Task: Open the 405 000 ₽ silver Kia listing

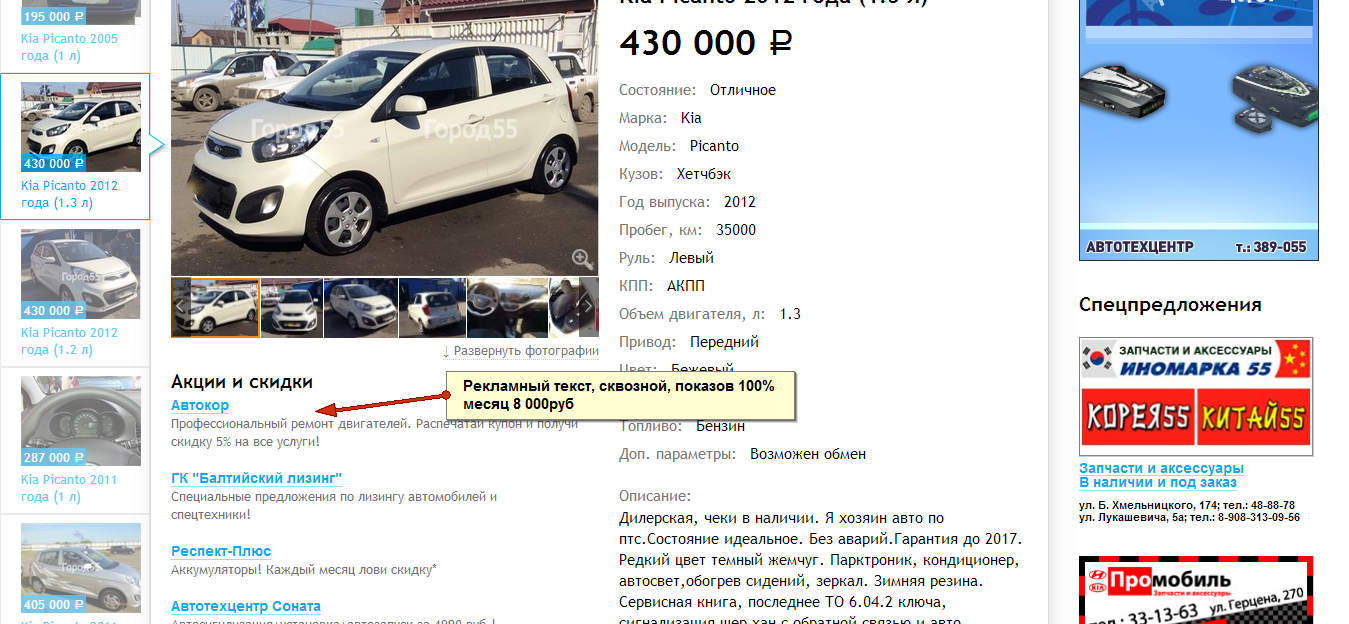Action: click(81, 568)
